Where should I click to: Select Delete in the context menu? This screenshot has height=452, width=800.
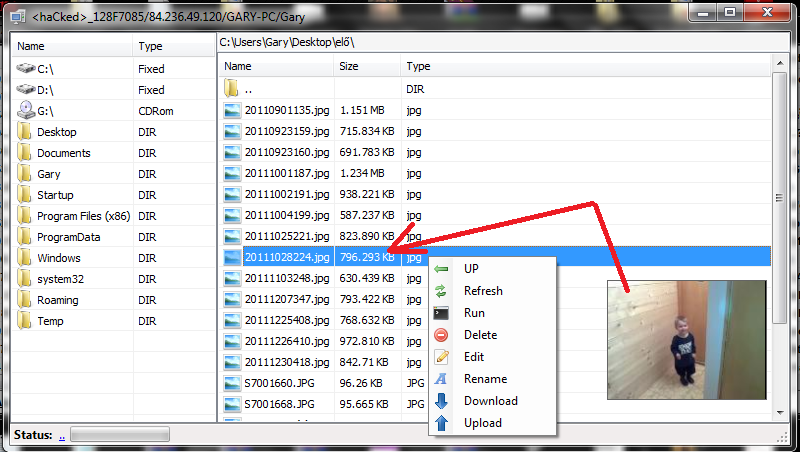click(480, 335)
